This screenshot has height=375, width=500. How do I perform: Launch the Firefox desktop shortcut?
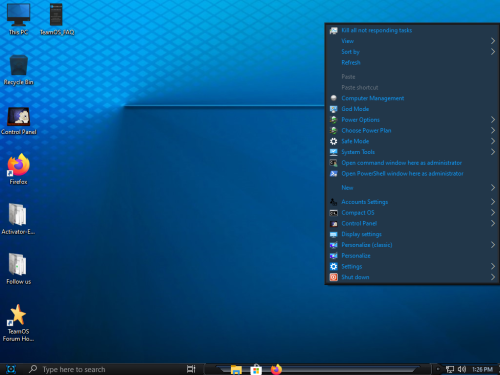tap(19, 169)
